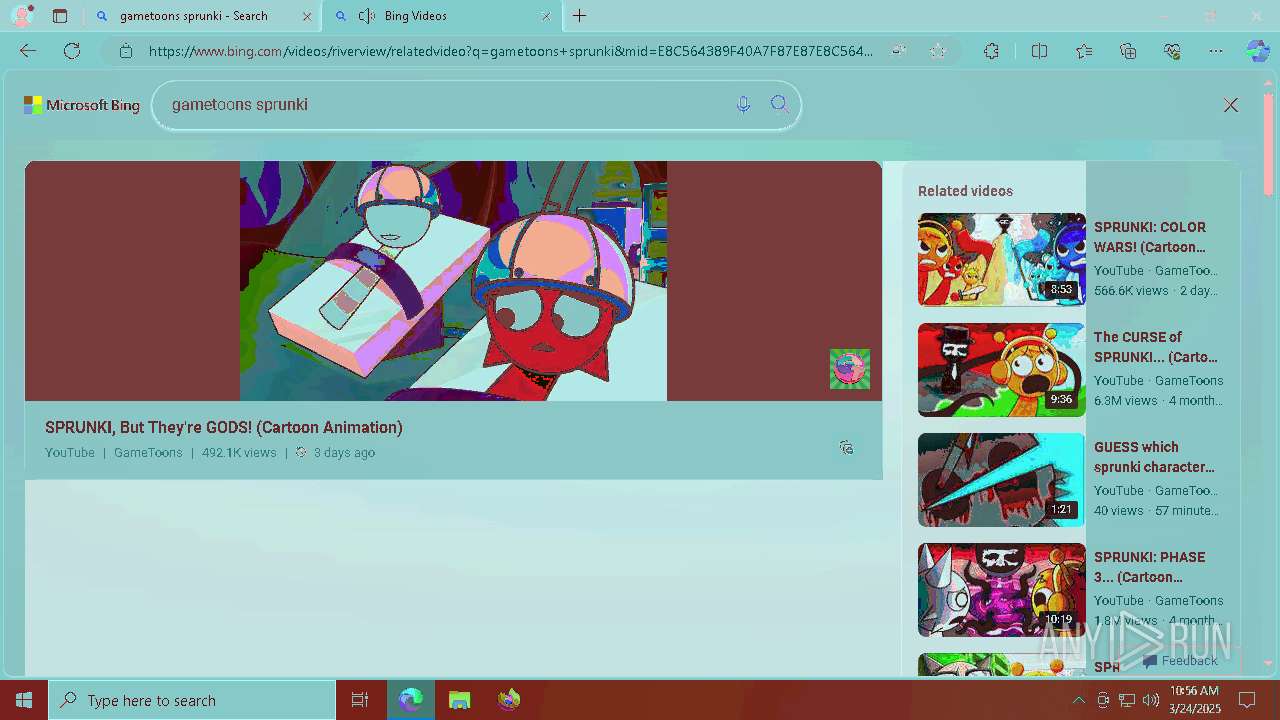This screenshot has height=720, width=1280.
Task: Click the Related videos heading
Action: coord(965,191)
